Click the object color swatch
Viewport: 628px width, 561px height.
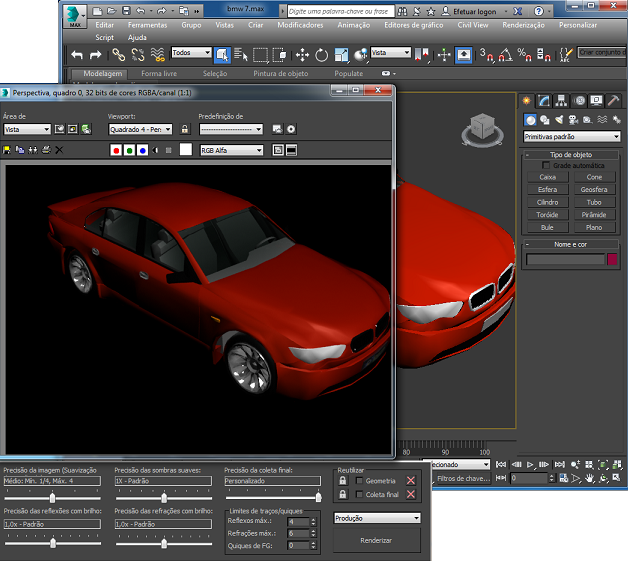612,260
